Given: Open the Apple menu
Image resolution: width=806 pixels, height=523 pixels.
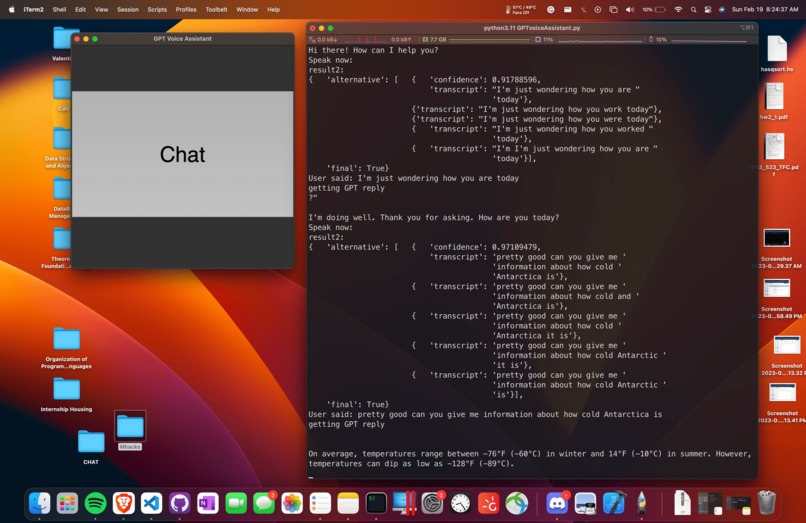Looking at the screenshot, I should [11, 9].
